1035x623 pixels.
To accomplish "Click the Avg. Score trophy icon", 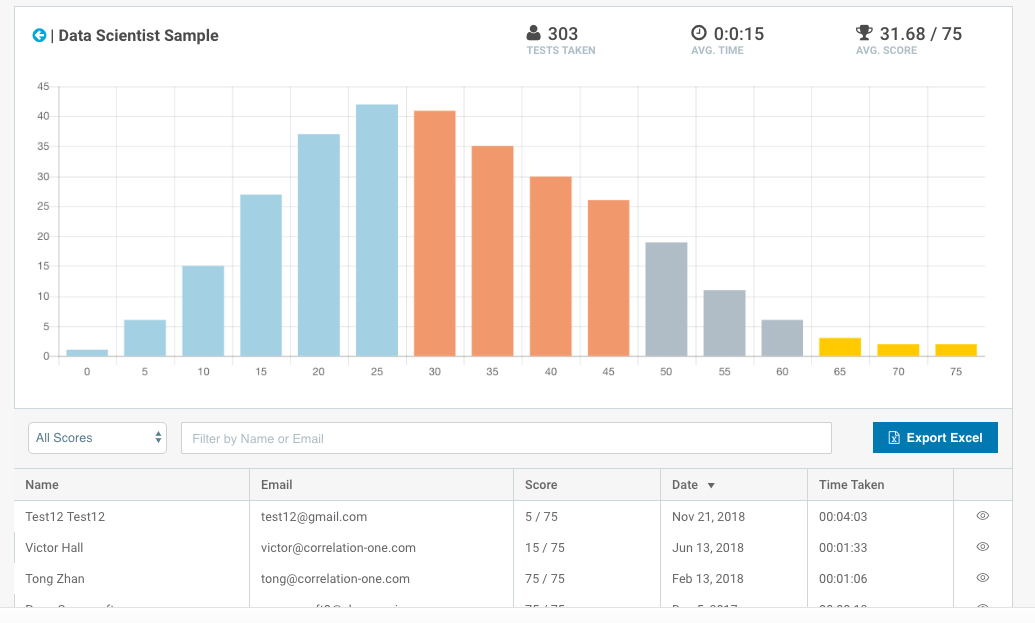I will coord(864,33).
